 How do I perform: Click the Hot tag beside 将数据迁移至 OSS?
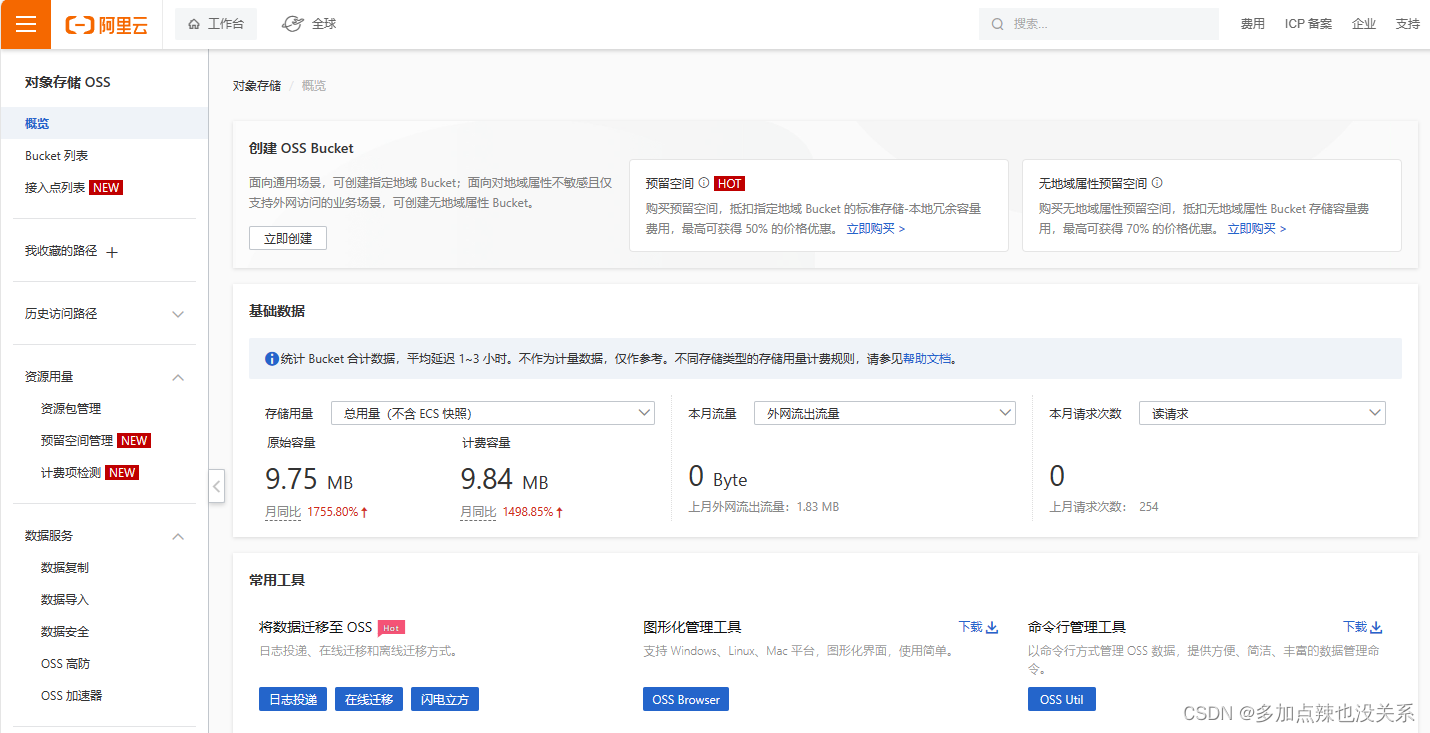(391, 628)
